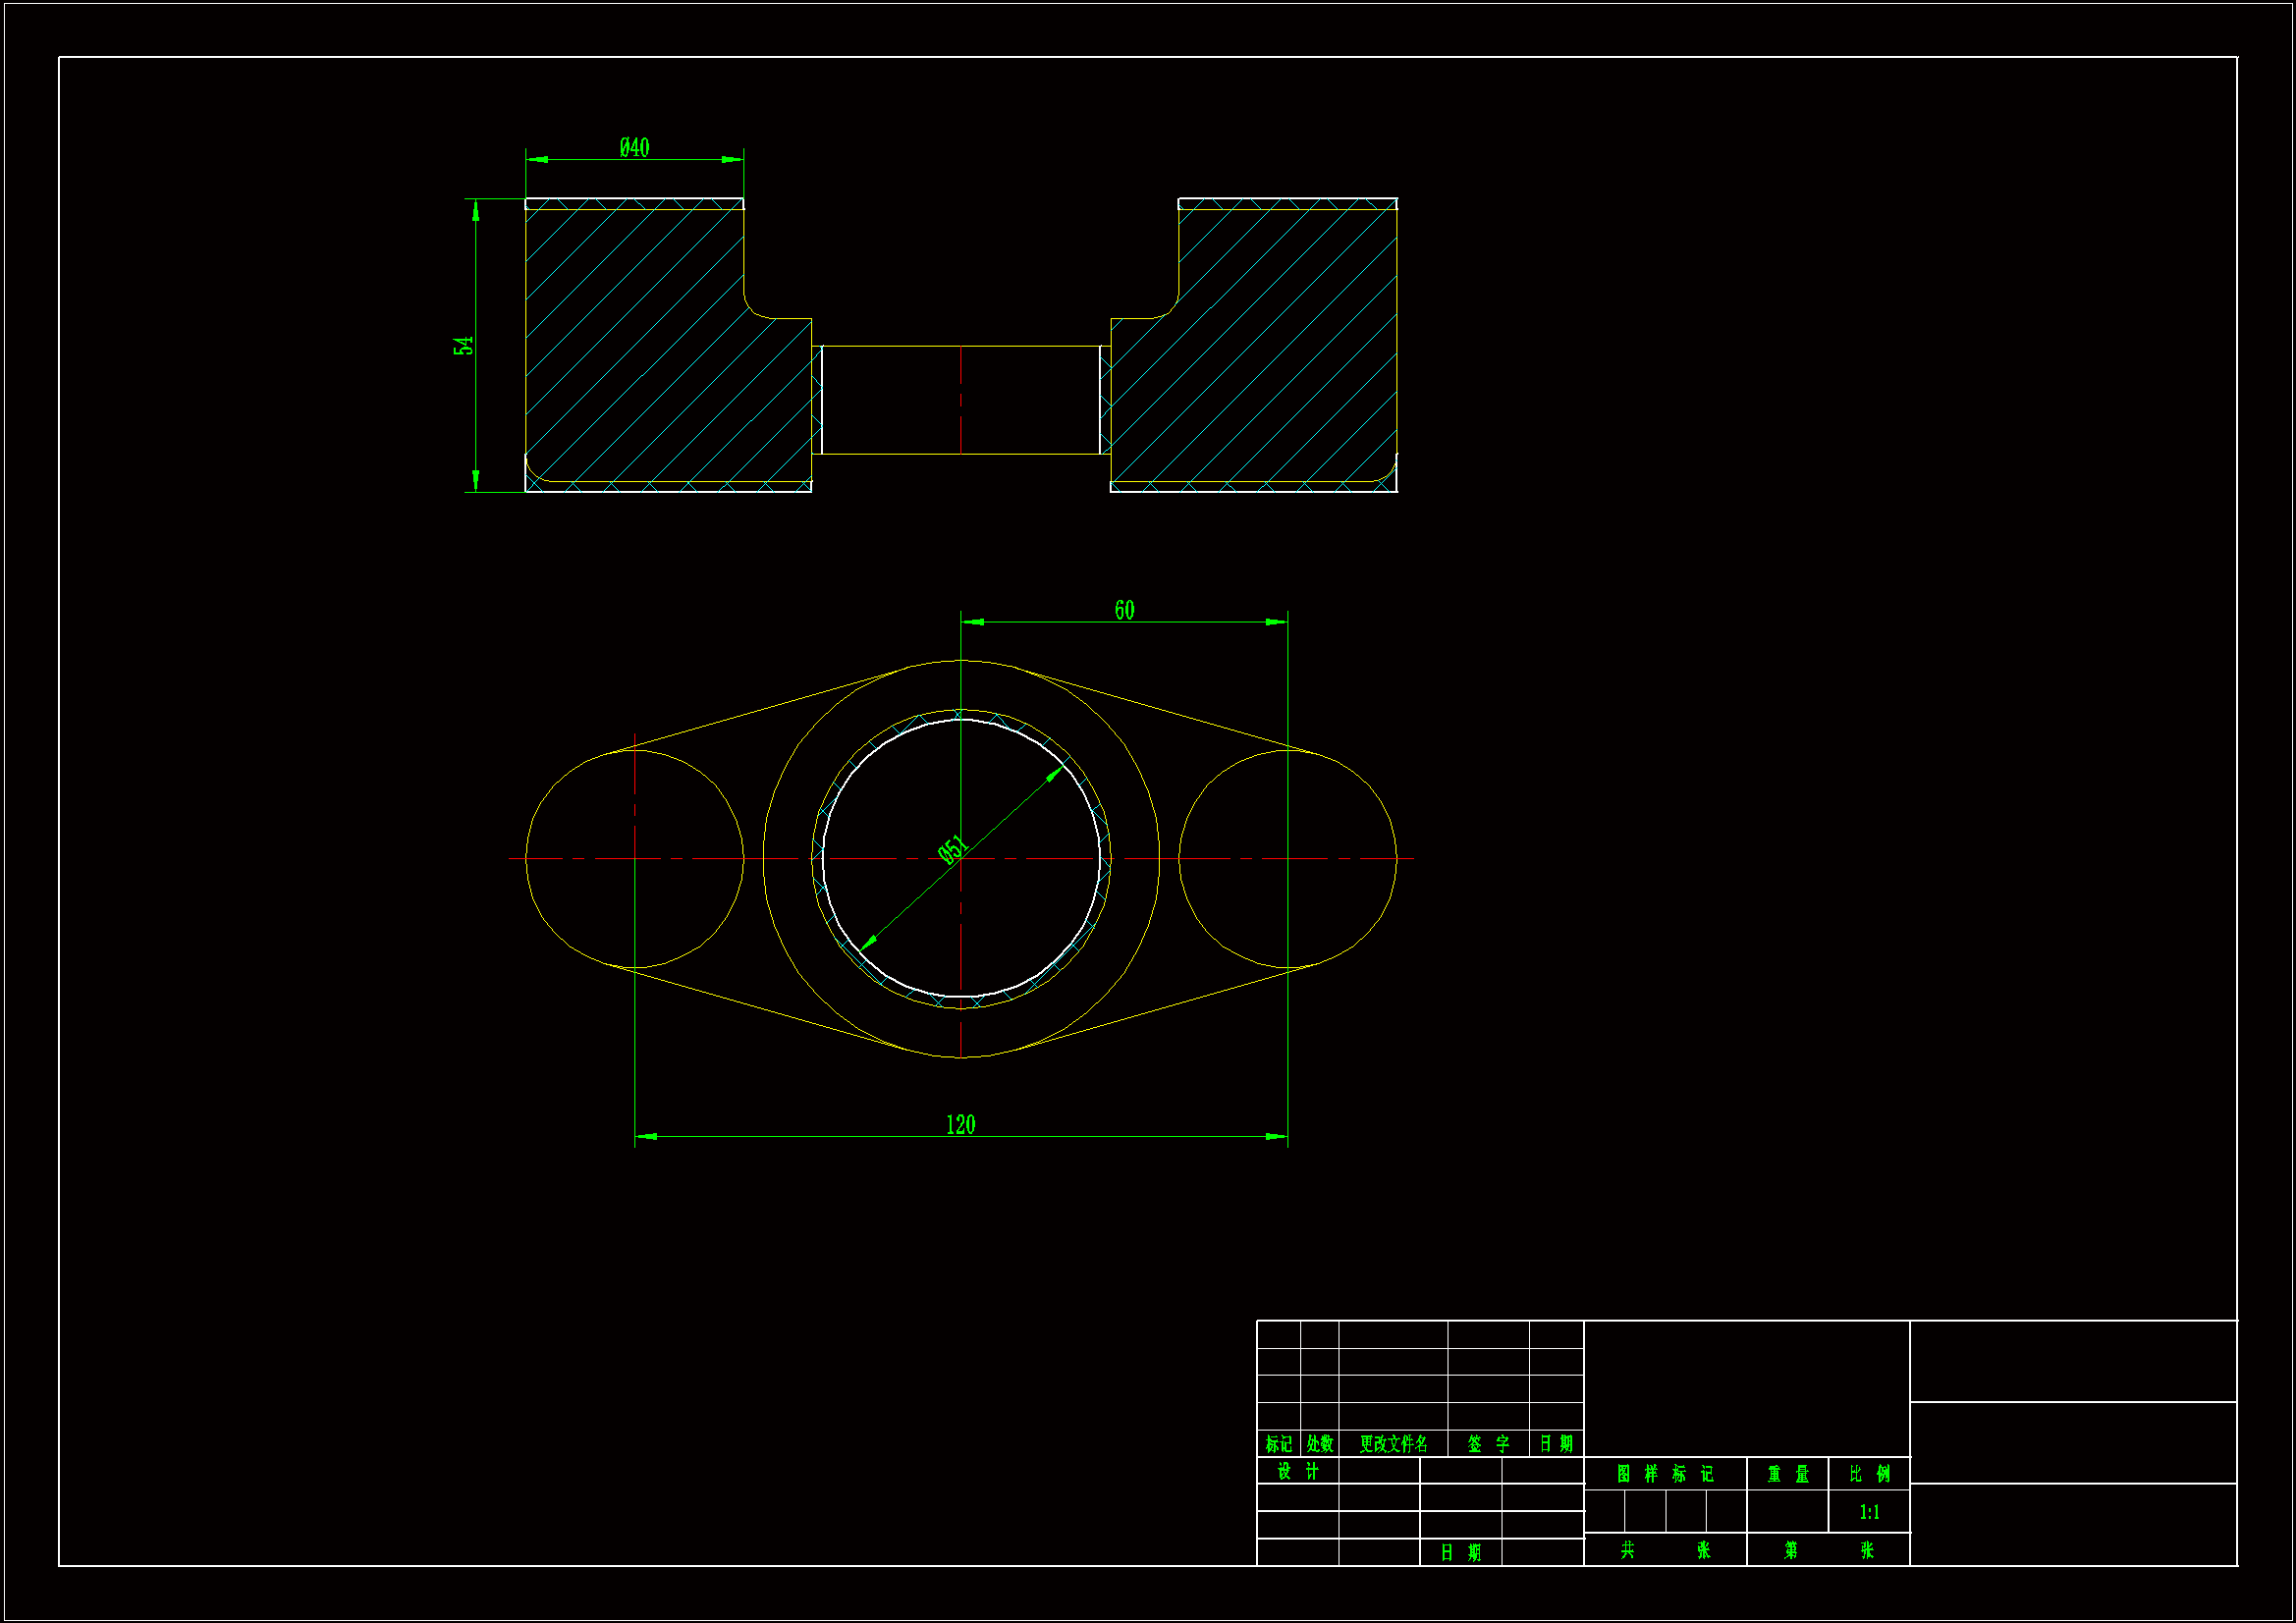Image resolution: width=2296 pixels, height=1623 pixels.
Task: Click the empty weight value cell under 重量
Action: tap(1788, 1512)
